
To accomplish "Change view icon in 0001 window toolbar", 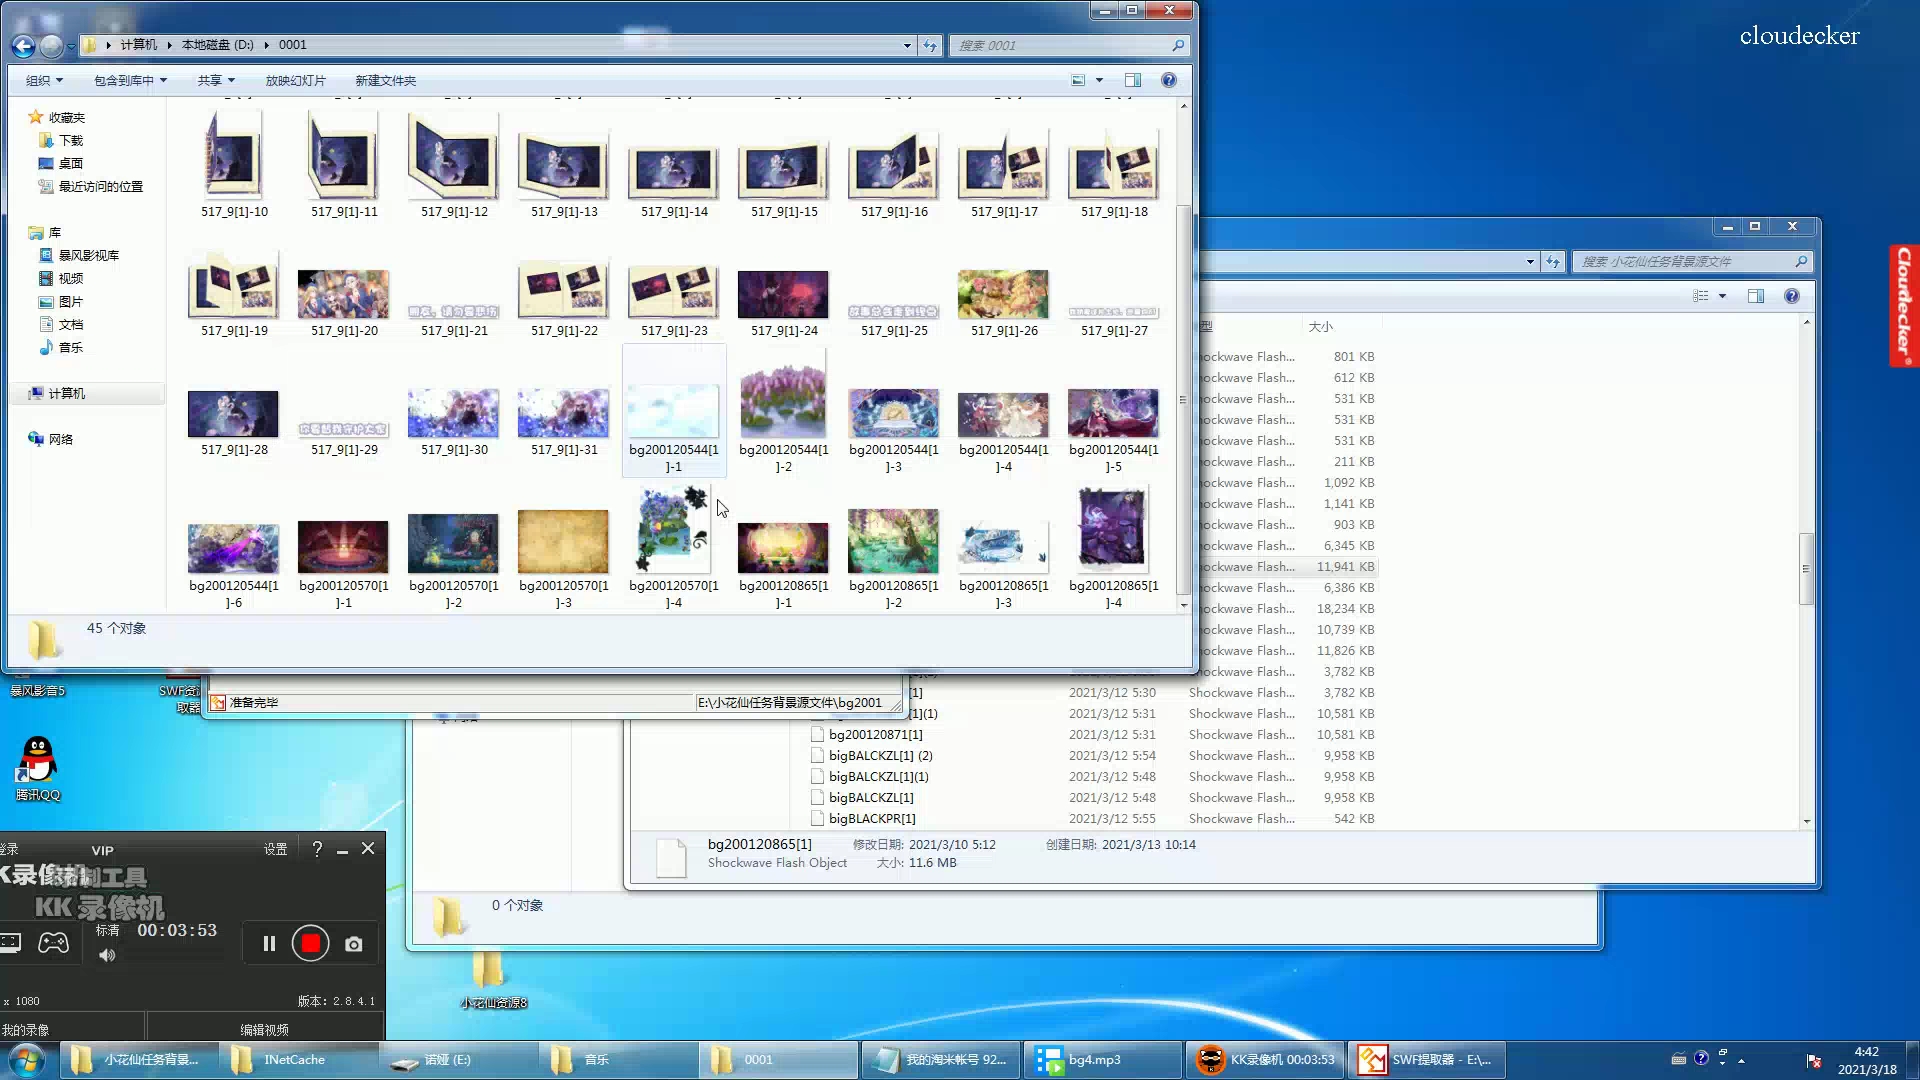I will pyautogui.click(x=1078, y=80).
